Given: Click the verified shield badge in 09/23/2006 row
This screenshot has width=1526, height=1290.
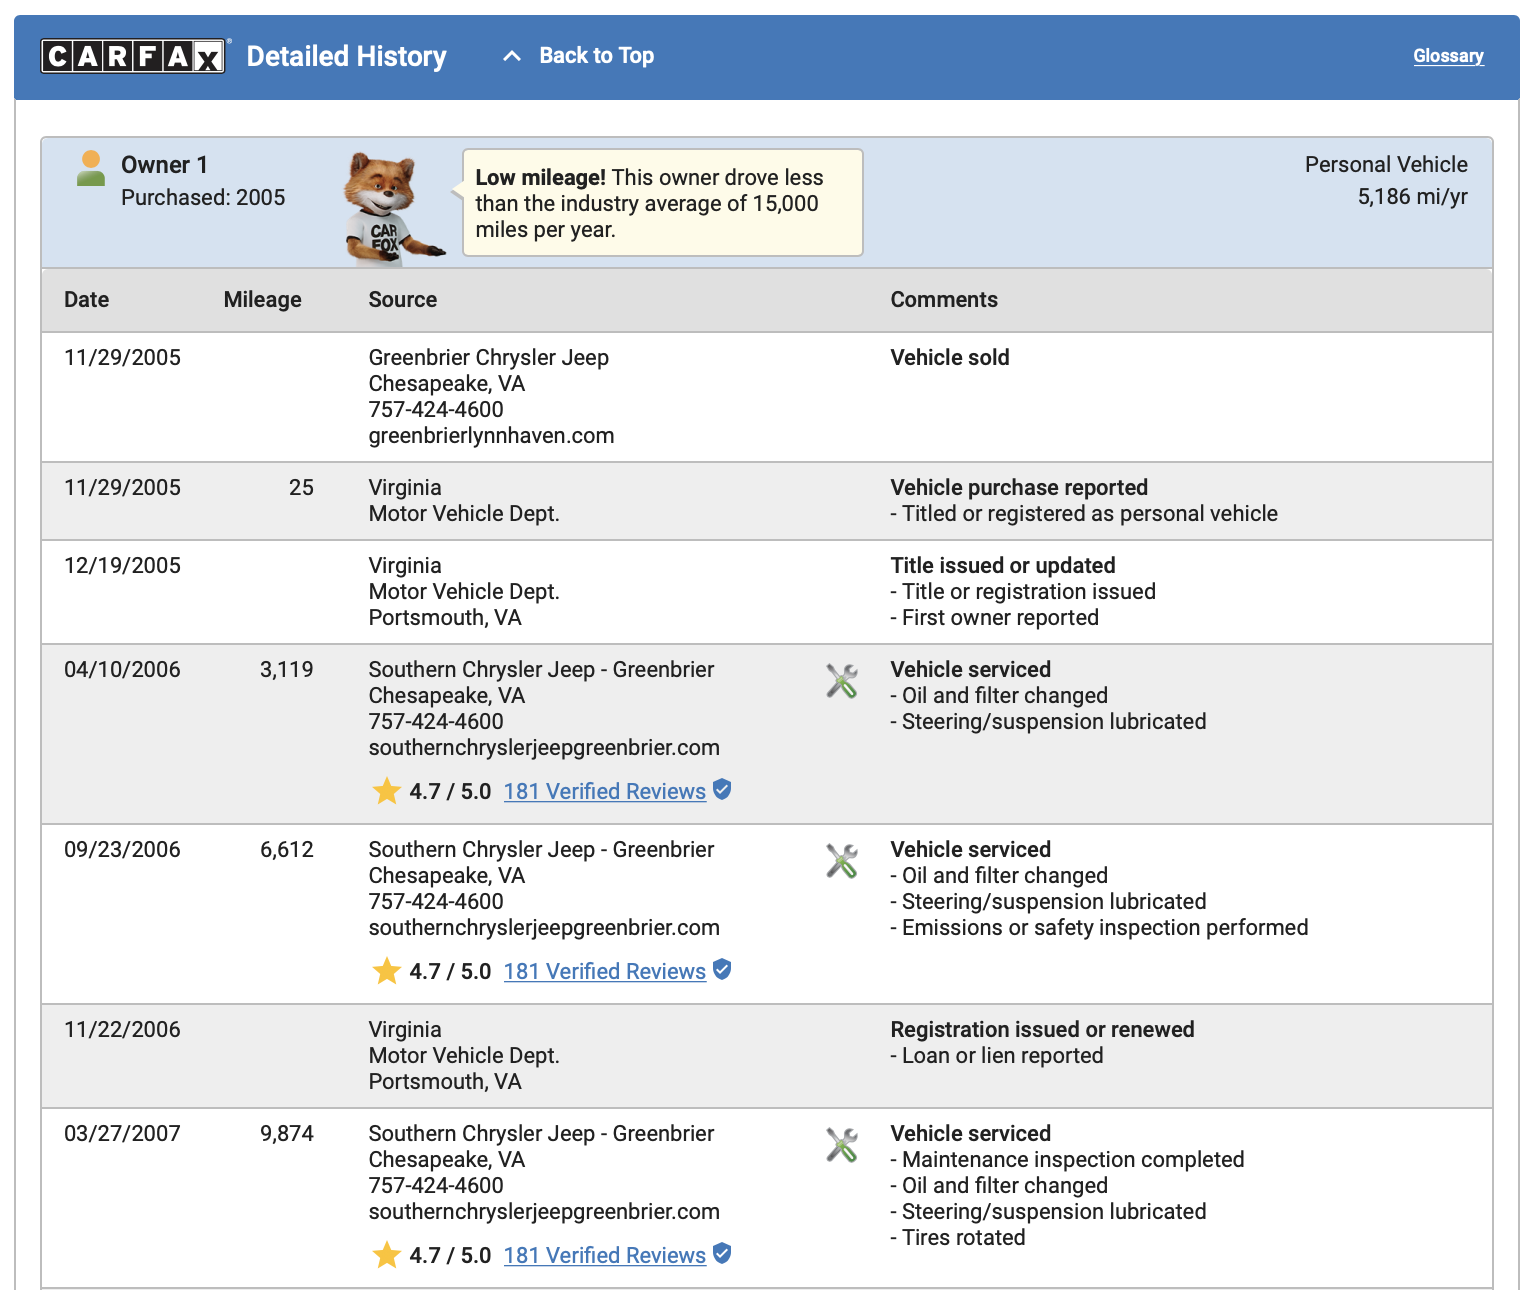Looking at the screenshot, I should 722,970.
